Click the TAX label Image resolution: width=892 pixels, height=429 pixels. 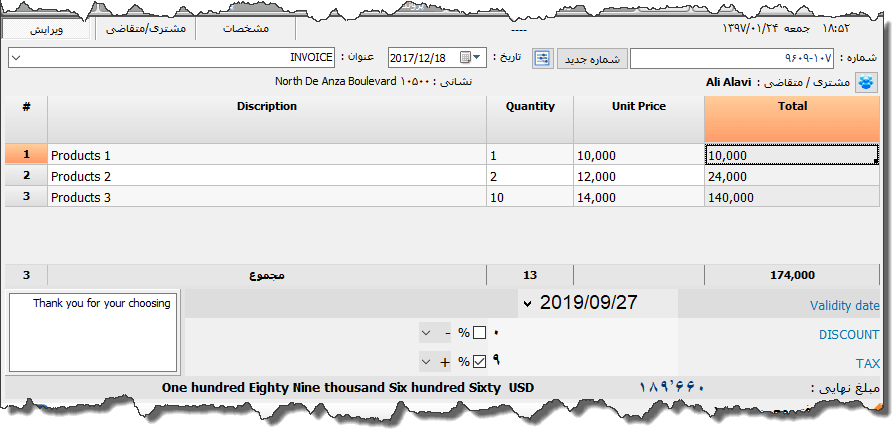tap(868, 364)
